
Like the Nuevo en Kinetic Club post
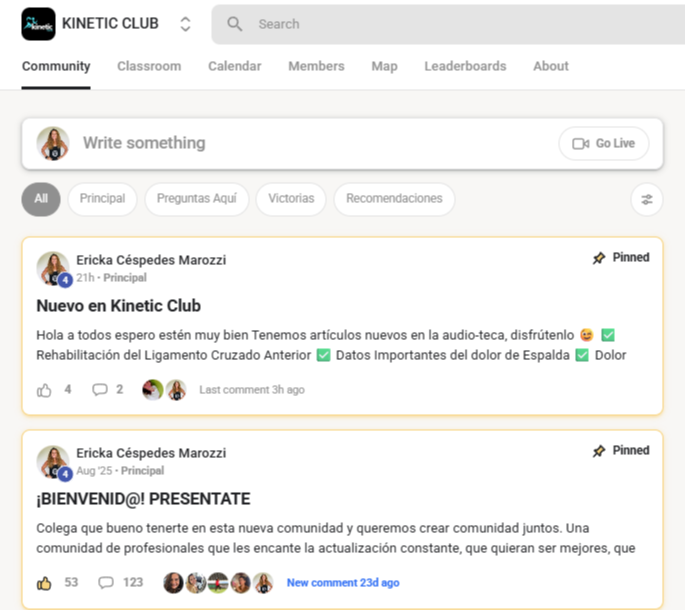tap(44, 390)
